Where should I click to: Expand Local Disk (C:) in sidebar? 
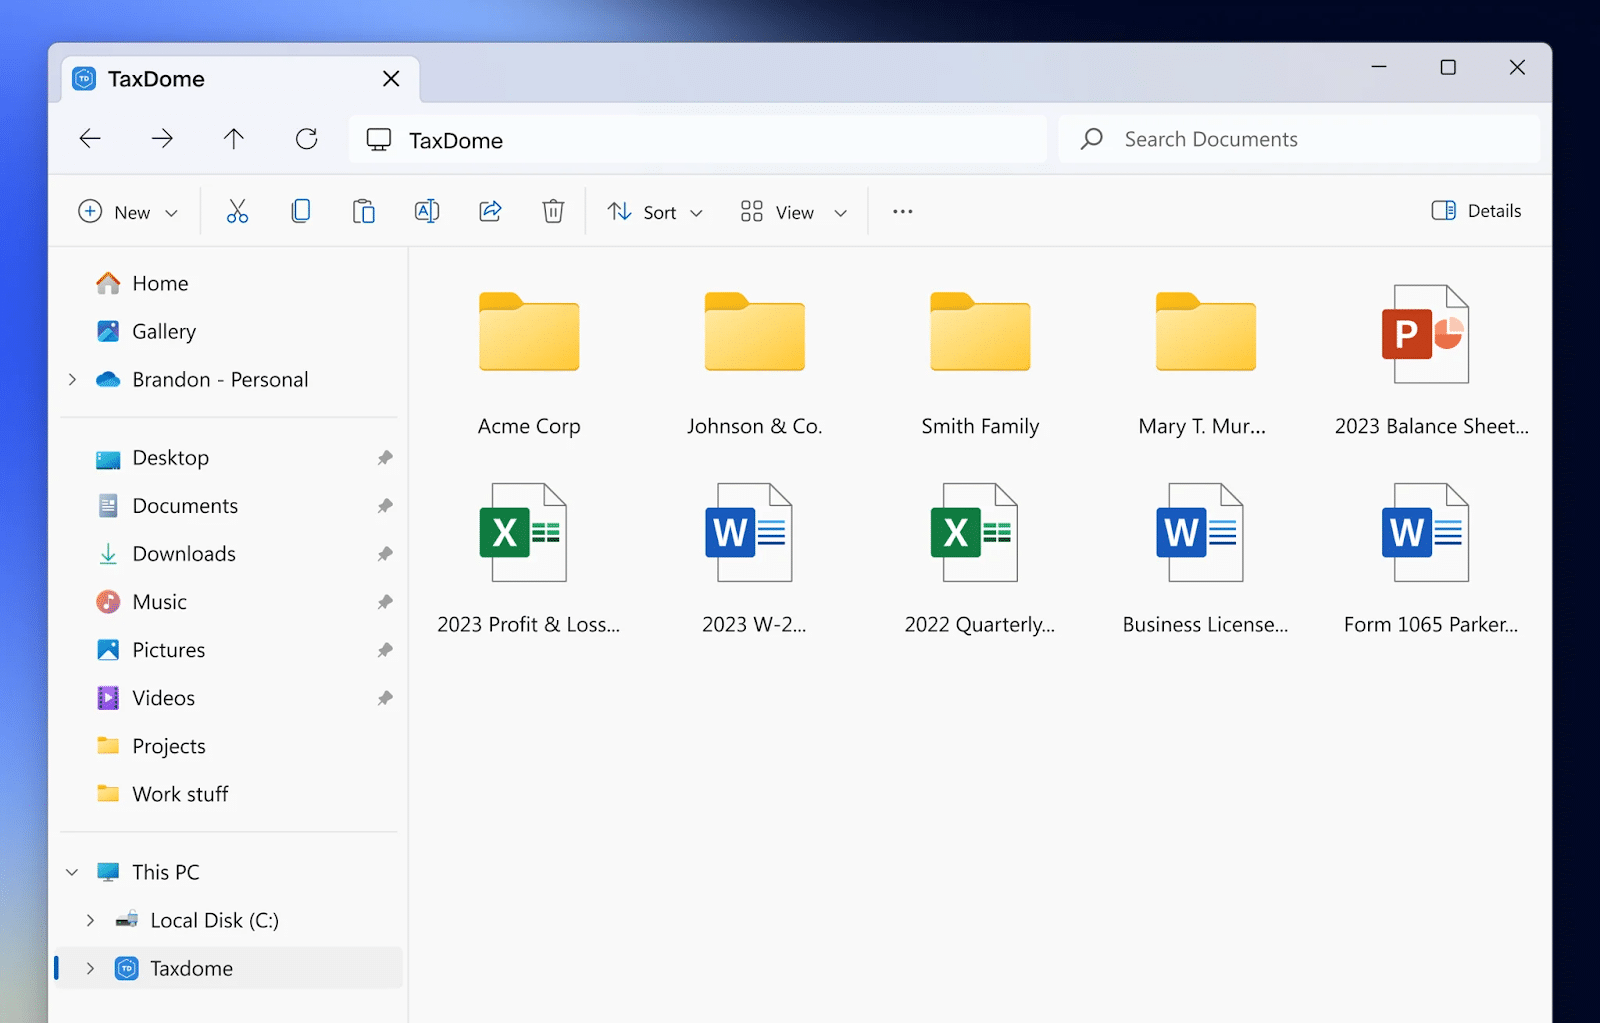[x=90, y=920]
